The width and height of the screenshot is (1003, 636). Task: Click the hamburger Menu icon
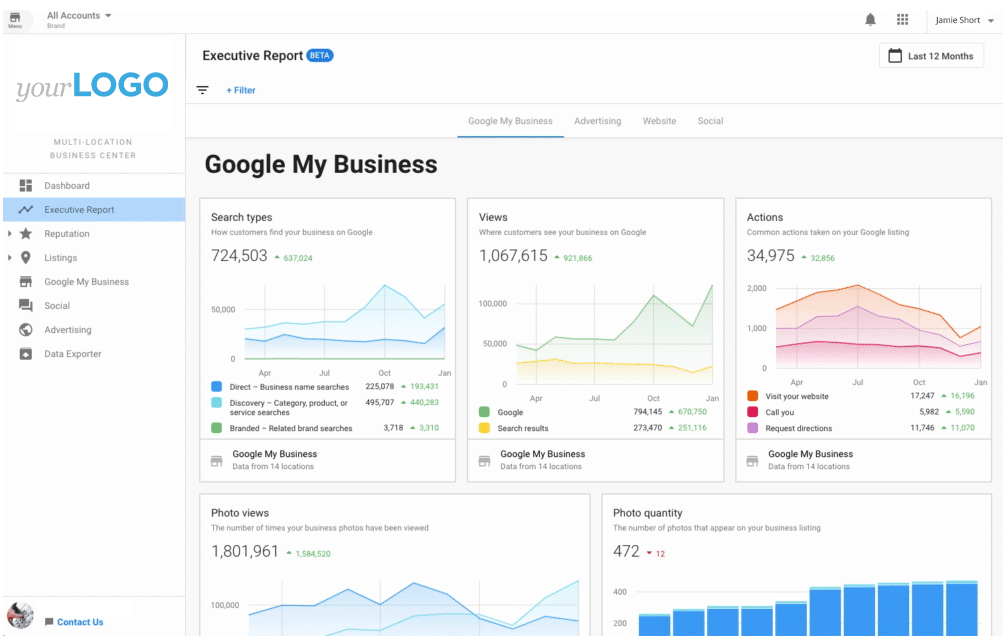pyautogui.click(x=15, y=20)
